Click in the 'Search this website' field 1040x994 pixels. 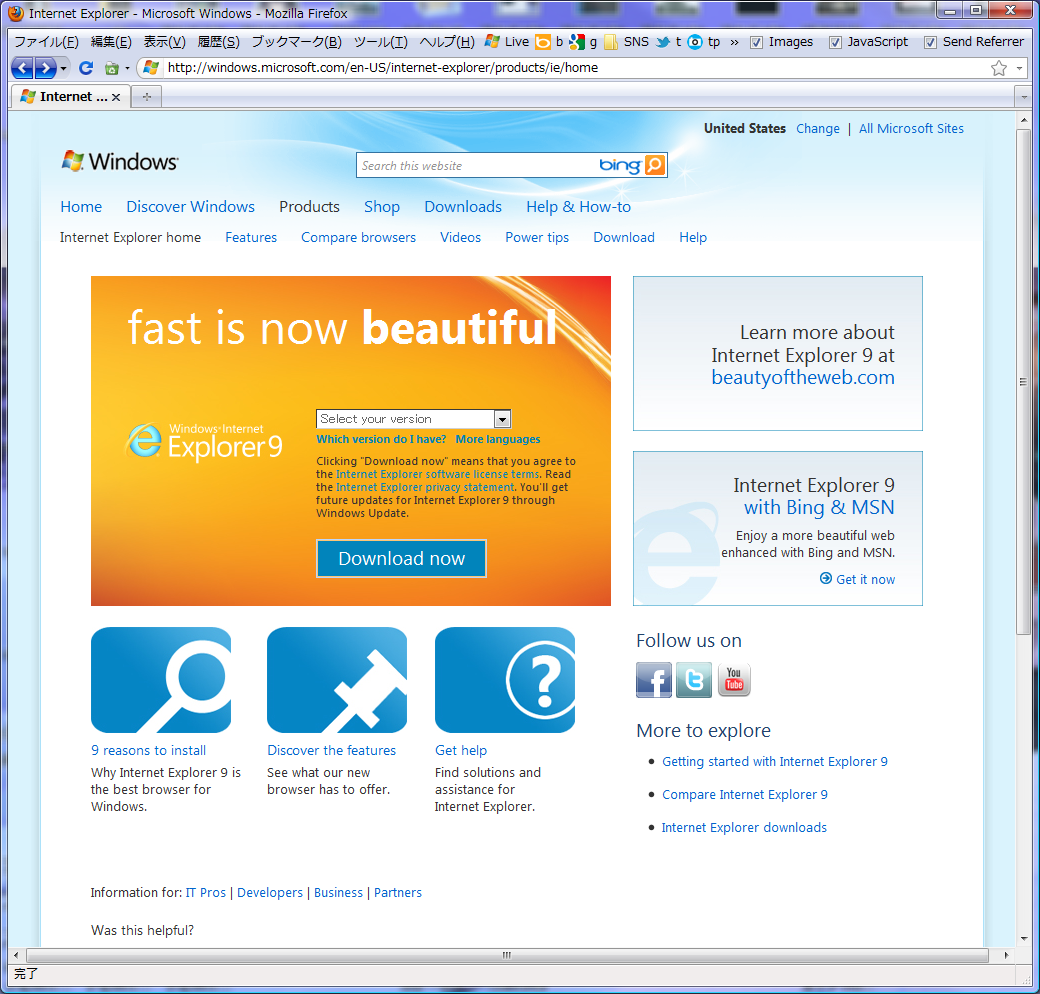pos(476,166)
